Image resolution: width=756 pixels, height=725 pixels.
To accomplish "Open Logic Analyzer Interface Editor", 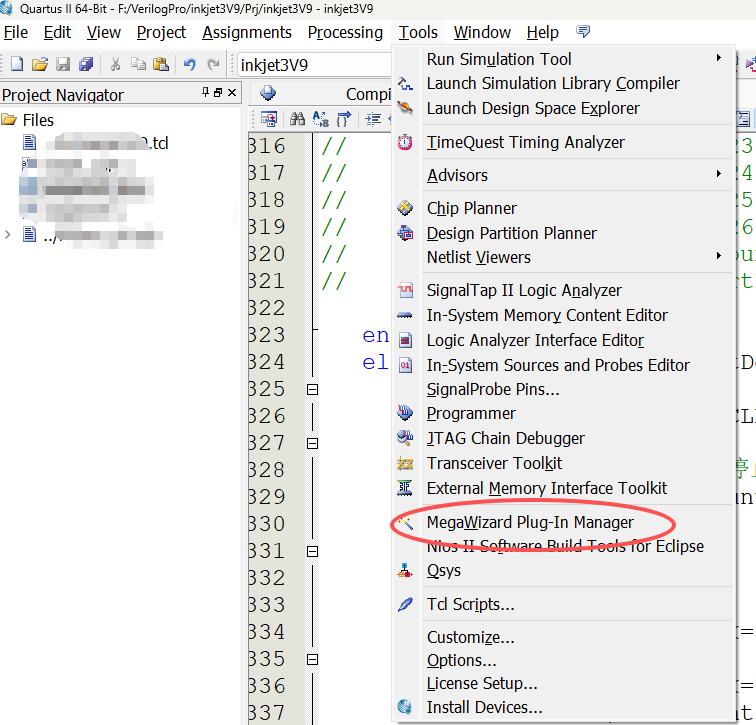I will click(x=535, y=340).
